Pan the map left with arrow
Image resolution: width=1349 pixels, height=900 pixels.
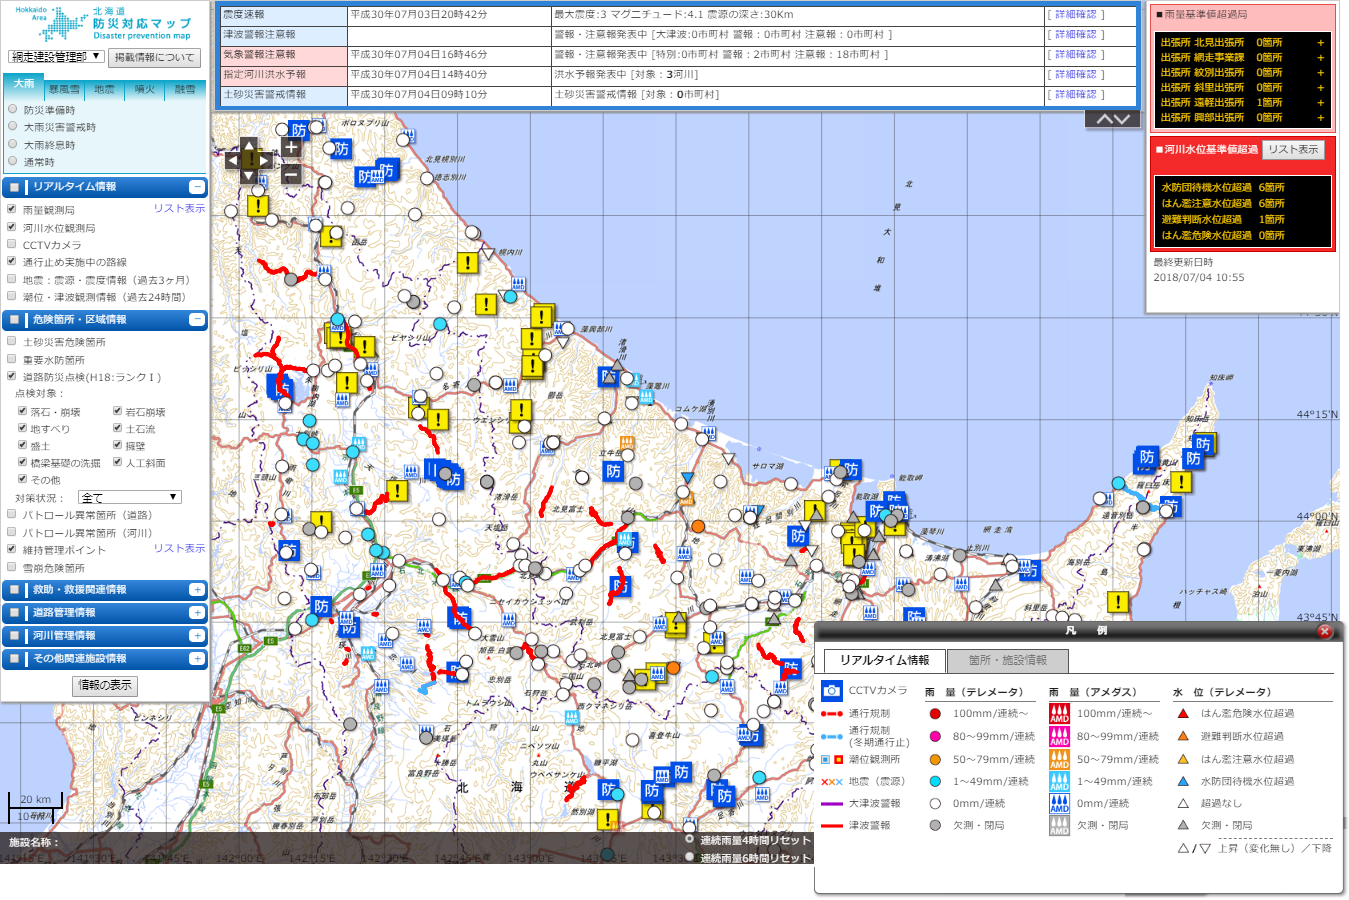(232, 160)
